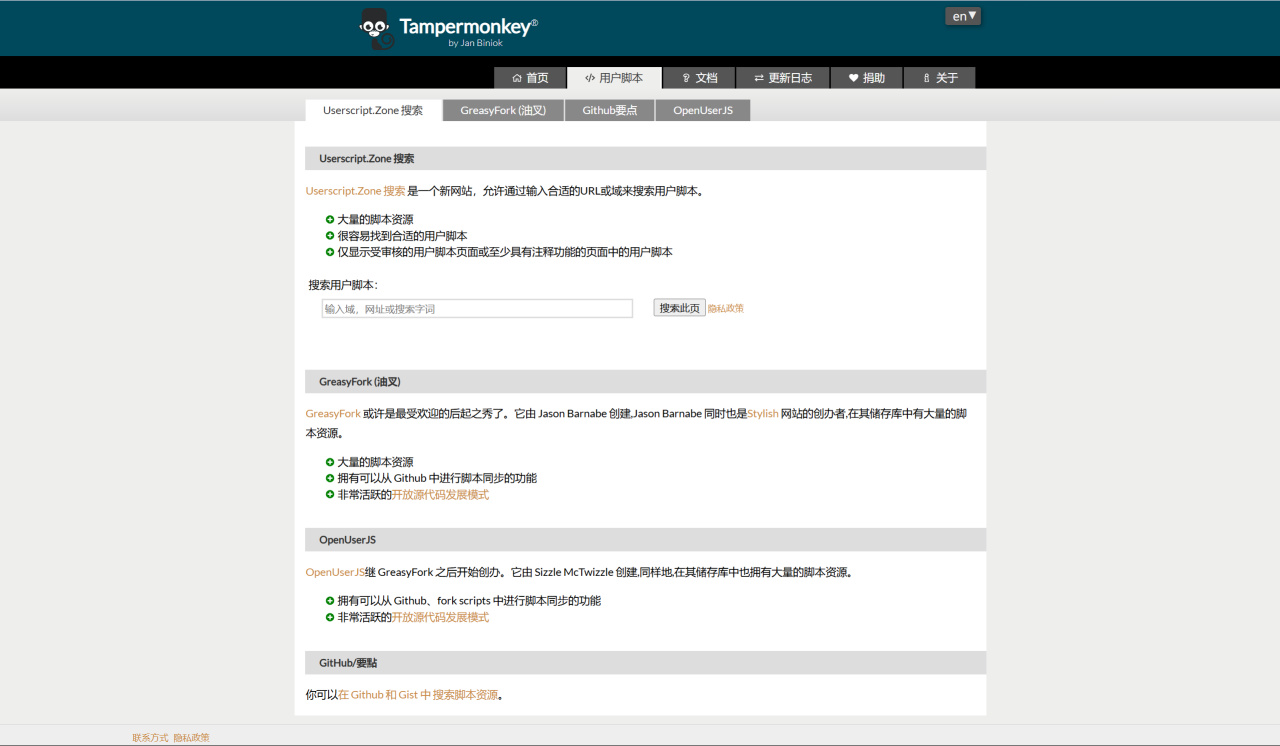This screenshot has width=1280, height=746.
Task: Go to the 首页 navigation tab
Action: click(530, 78)
